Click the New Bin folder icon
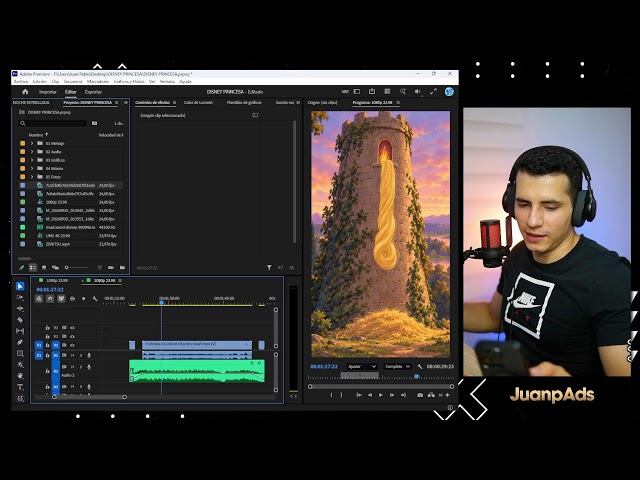 [x=122, y=267]
